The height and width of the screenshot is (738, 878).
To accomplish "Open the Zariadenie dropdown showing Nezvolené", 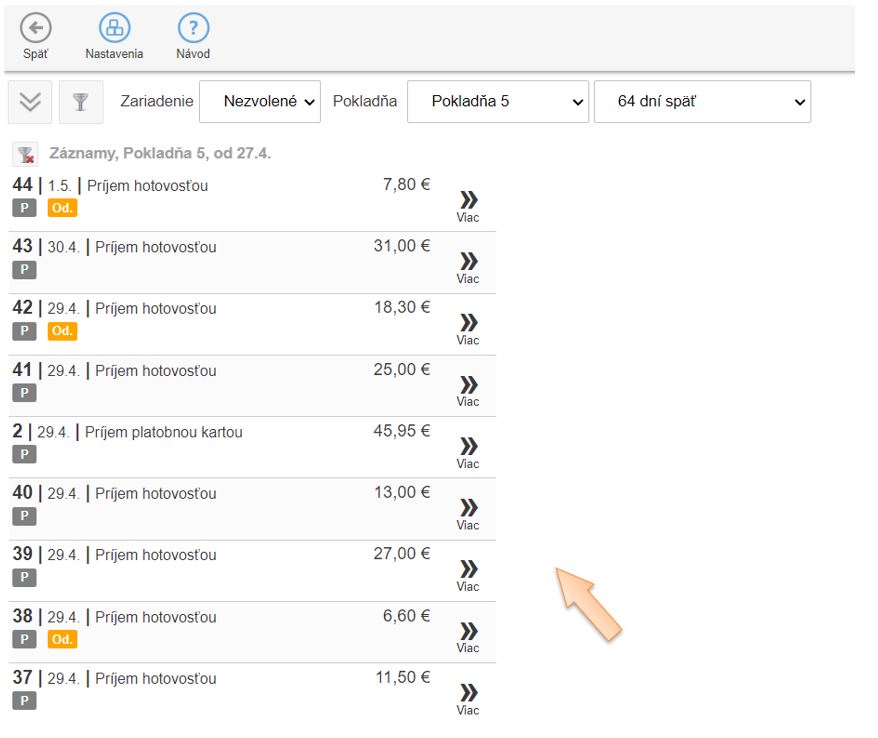I will [x=260, y=102].
